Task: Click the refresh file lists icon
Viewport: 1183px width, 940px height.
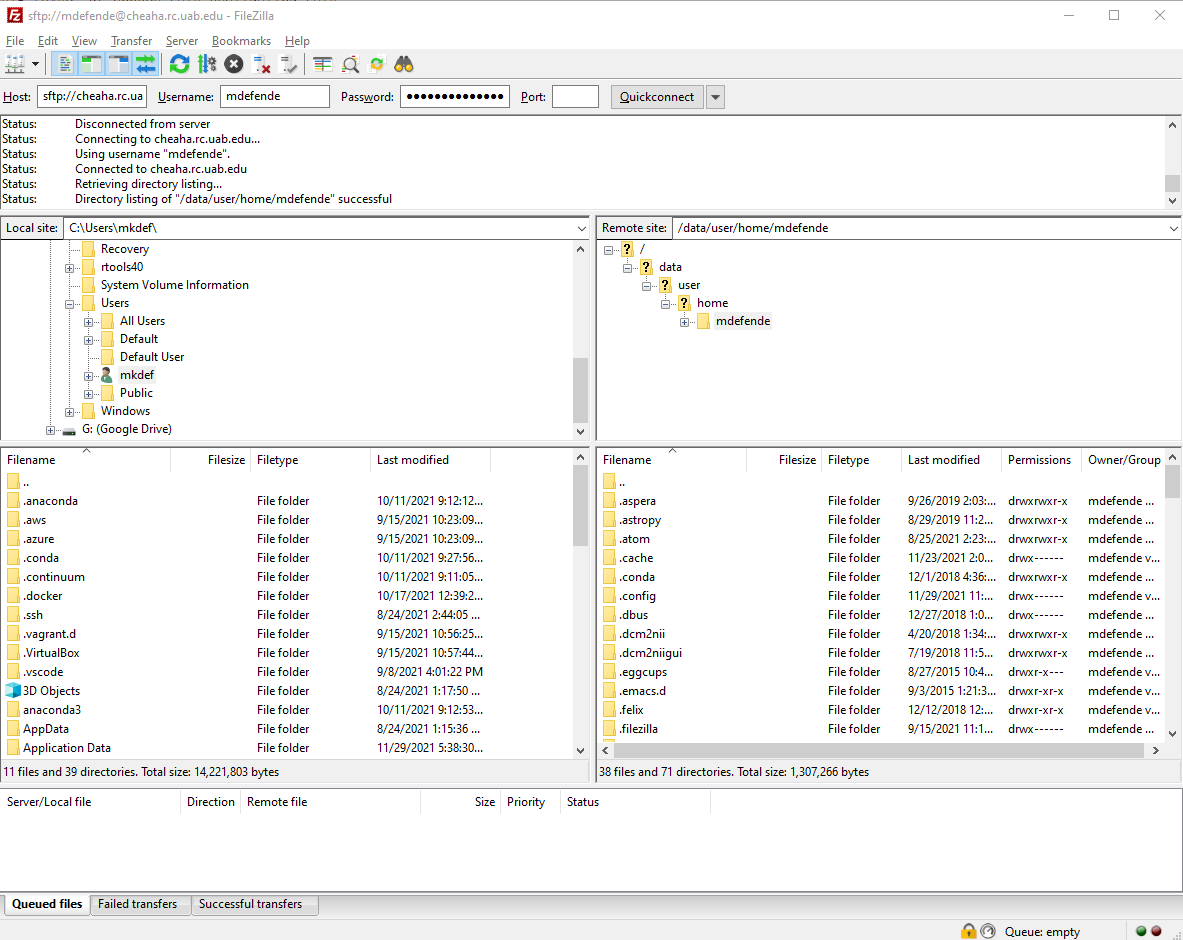Action: tap(179, 64)
